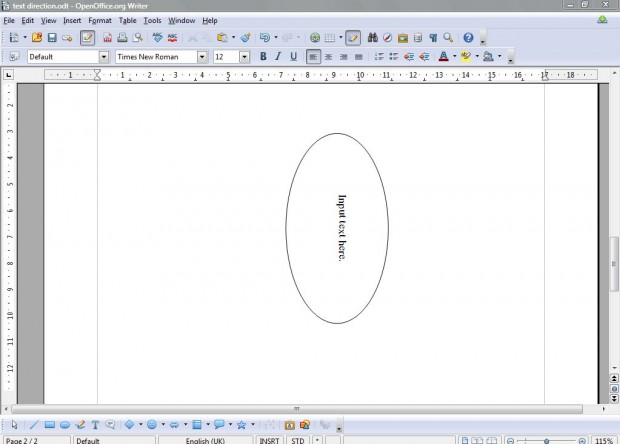Open the Format menu
The image size is (620, 444).
pos(100,20)
